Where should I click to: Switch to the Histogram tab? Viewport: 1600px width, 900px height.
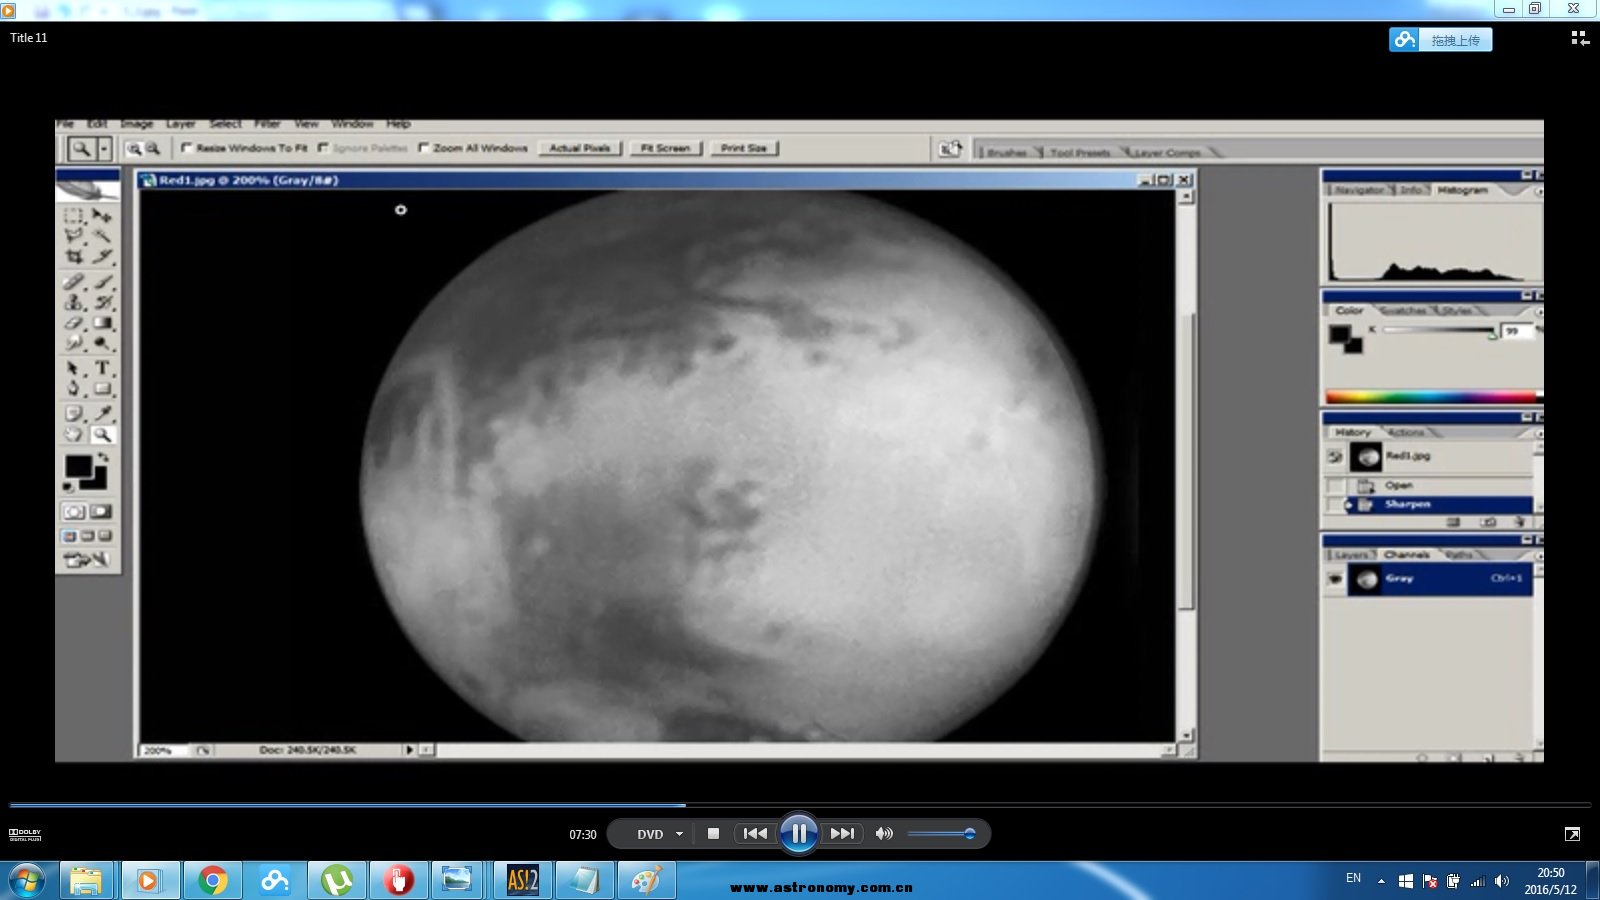[x=1462, y=190]
